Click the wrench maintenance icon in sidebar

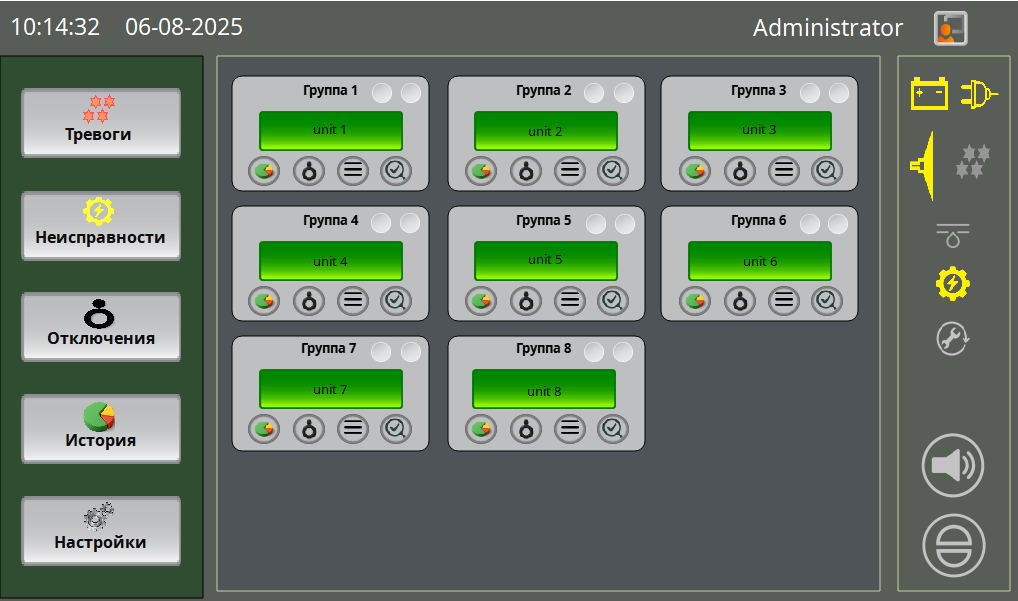951,339
